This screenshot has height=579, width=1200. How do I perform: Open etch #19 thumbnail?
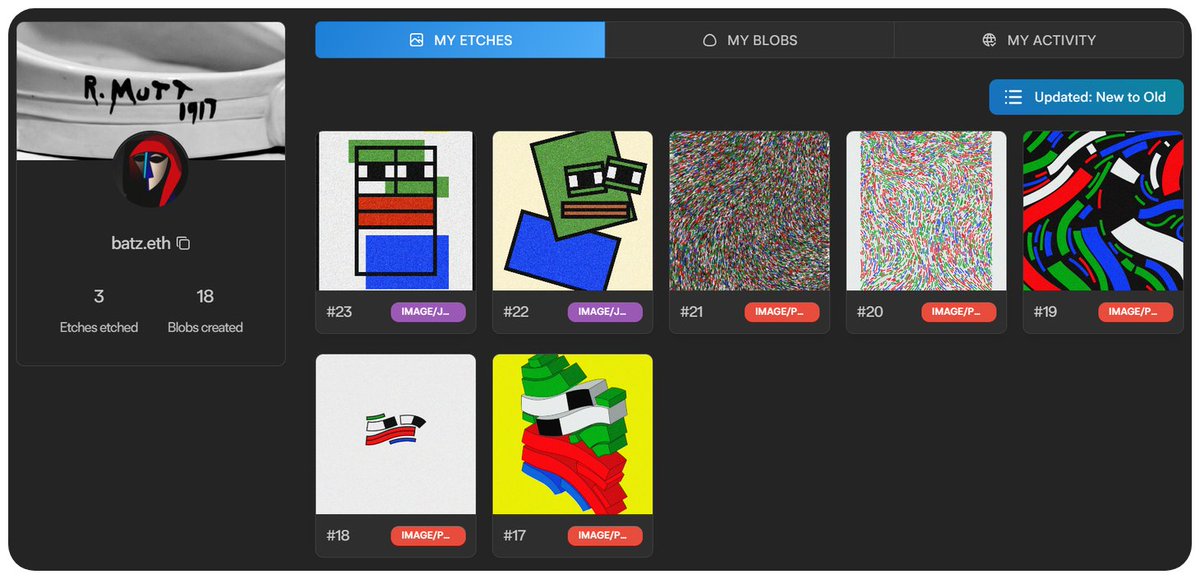(1103, 211)
